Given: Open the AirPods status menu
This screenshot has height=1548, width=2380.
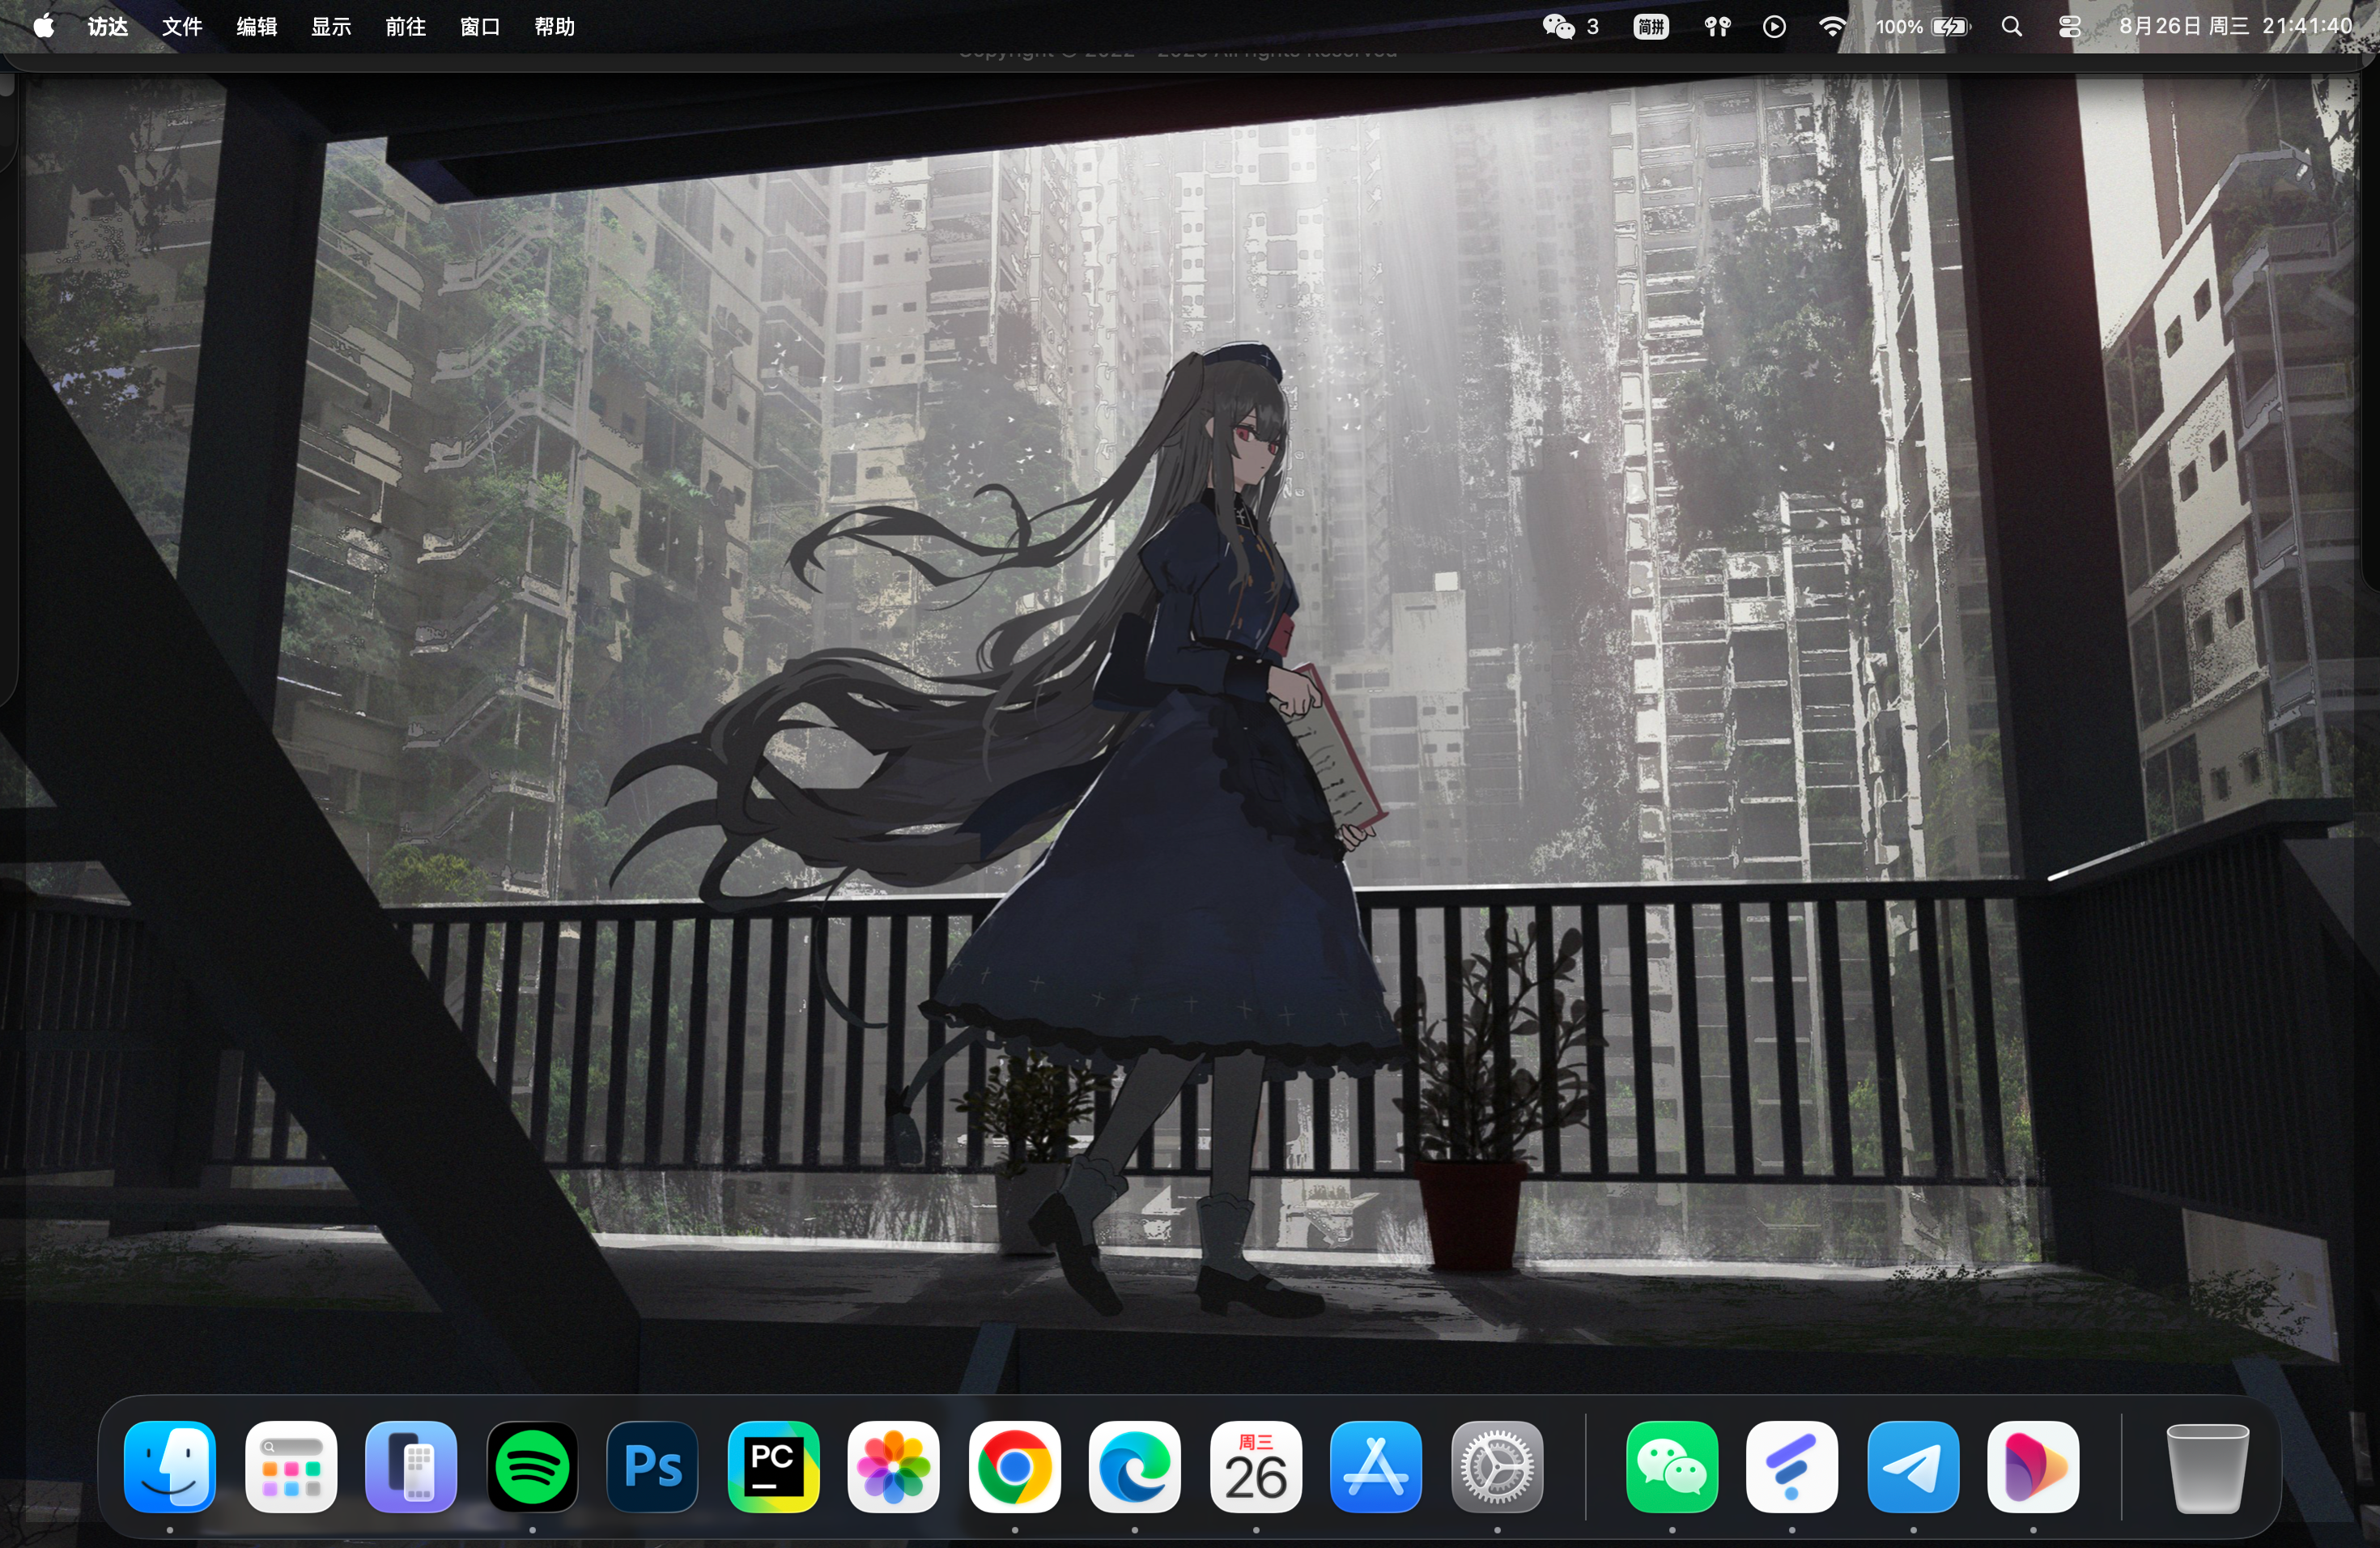Looking at the screenshot, I should 1717,26.
